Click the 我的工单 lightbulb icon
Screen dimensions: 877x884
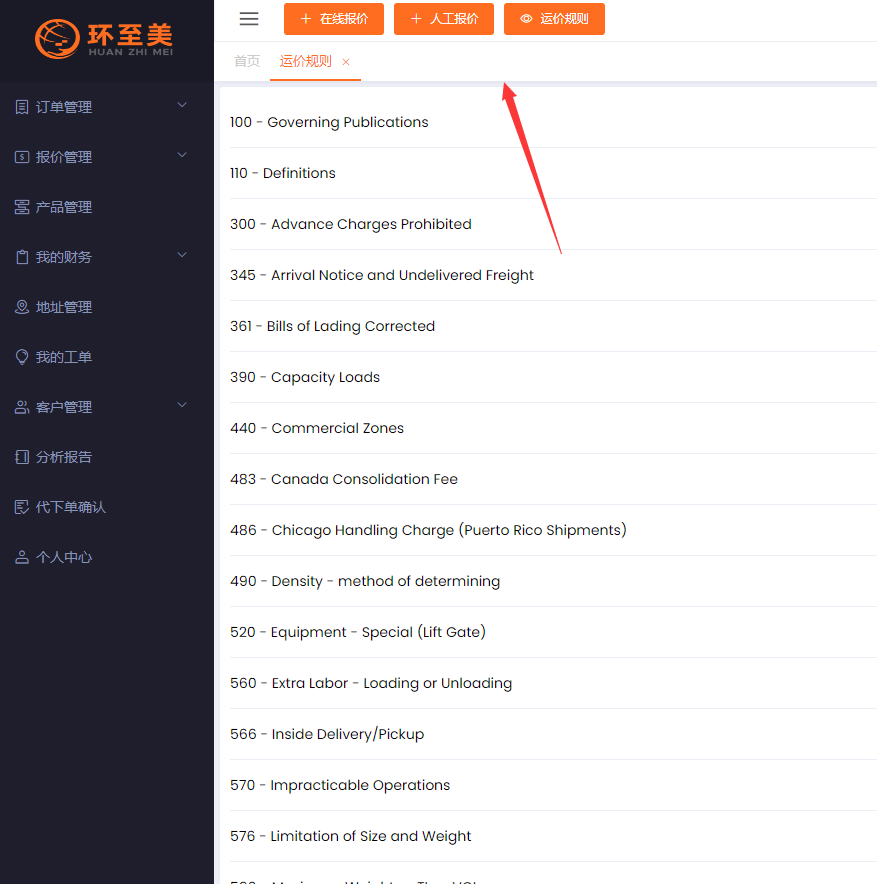pos(22,357)
